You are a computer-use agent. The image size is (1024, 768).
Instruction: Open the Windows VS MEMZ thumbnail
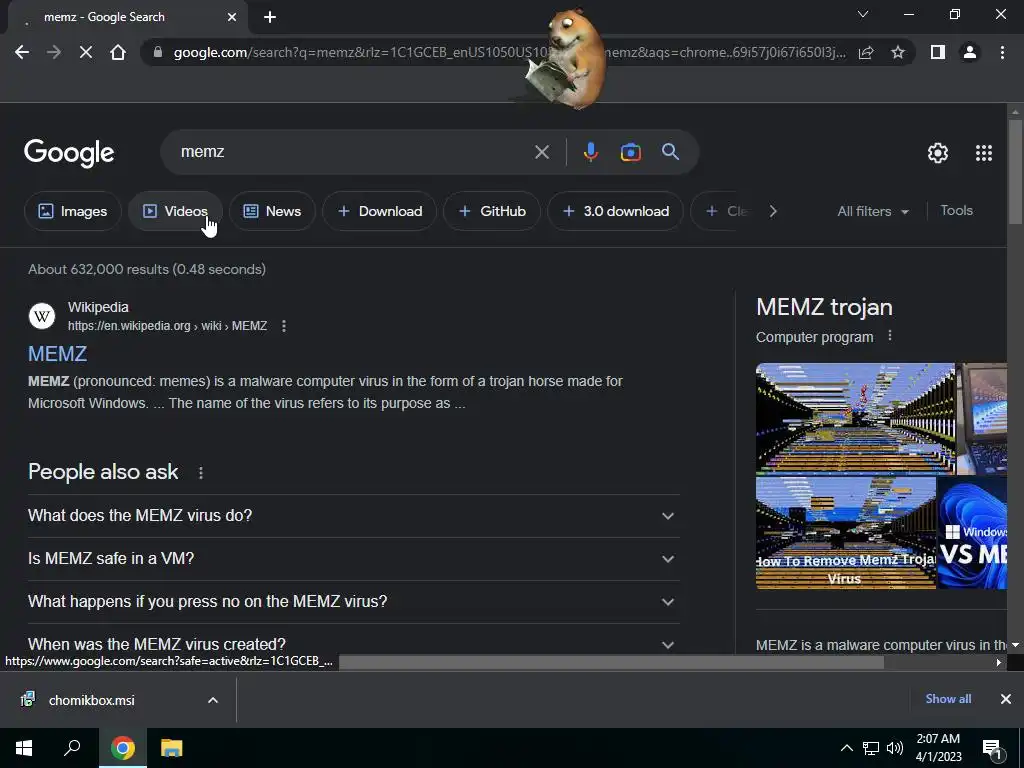click(x=972, y=533)
